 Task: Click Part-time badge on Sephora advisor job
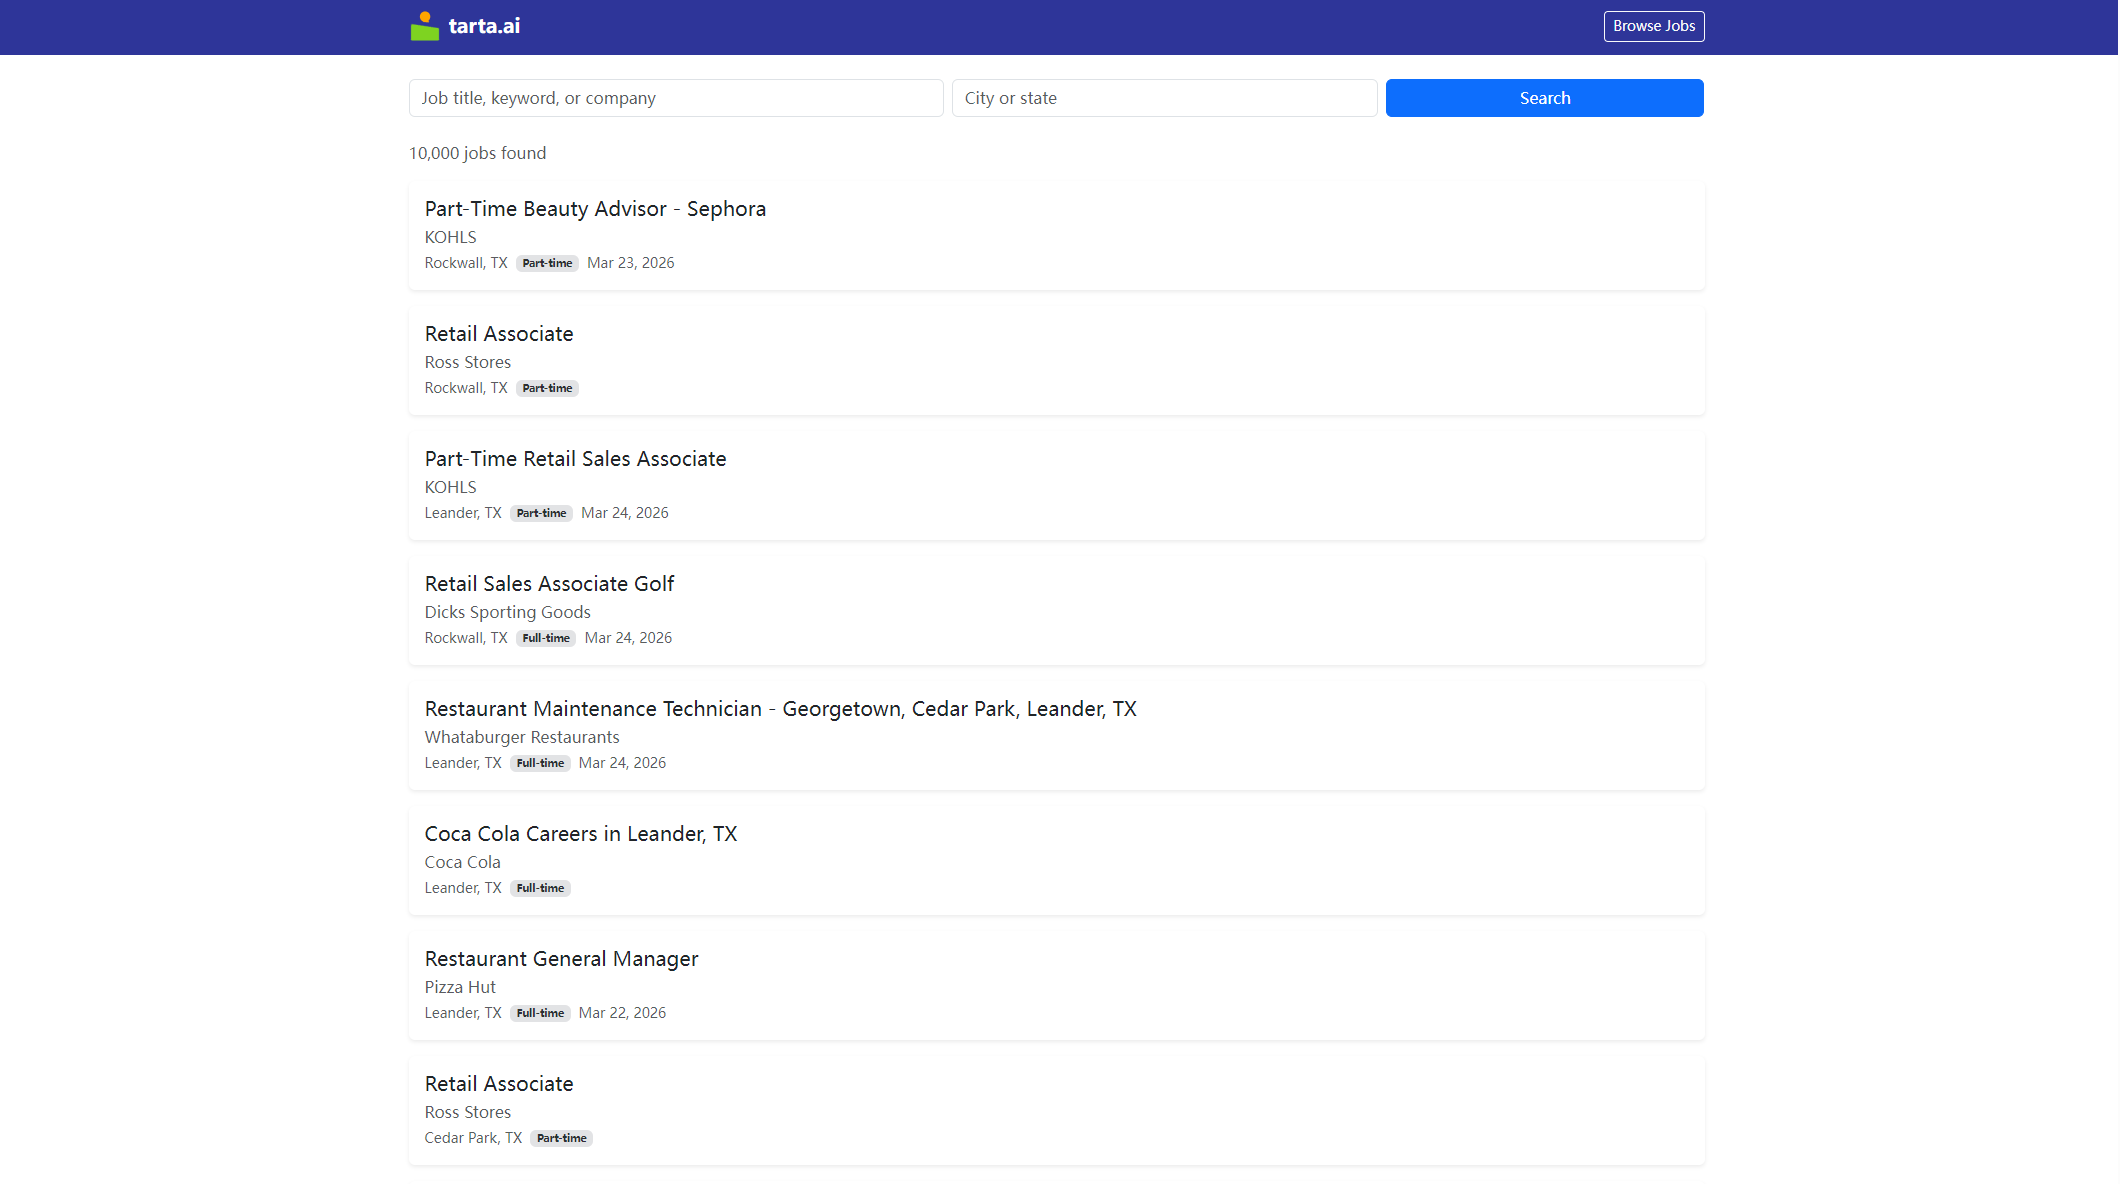pyautogui.click(x=547, y=264)
